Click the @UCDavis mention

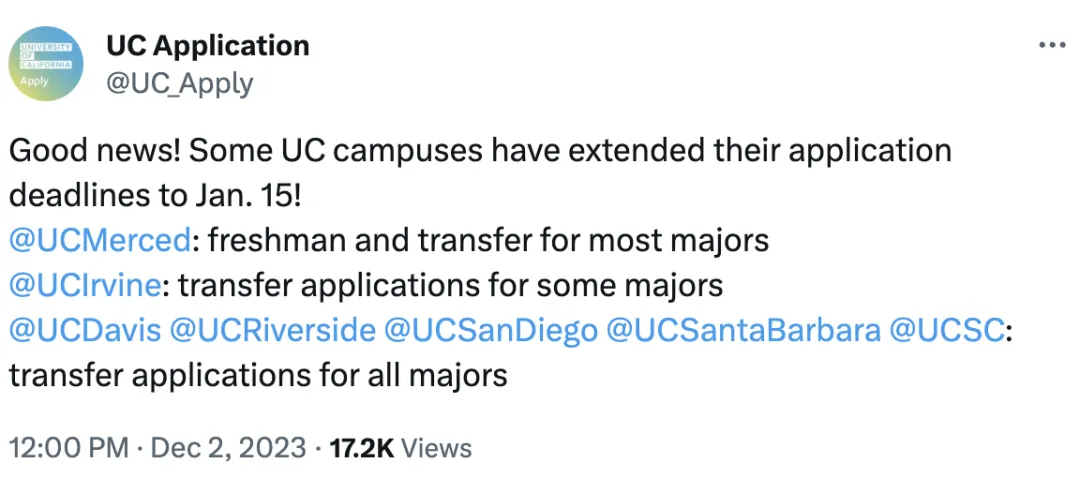(84, 330)
